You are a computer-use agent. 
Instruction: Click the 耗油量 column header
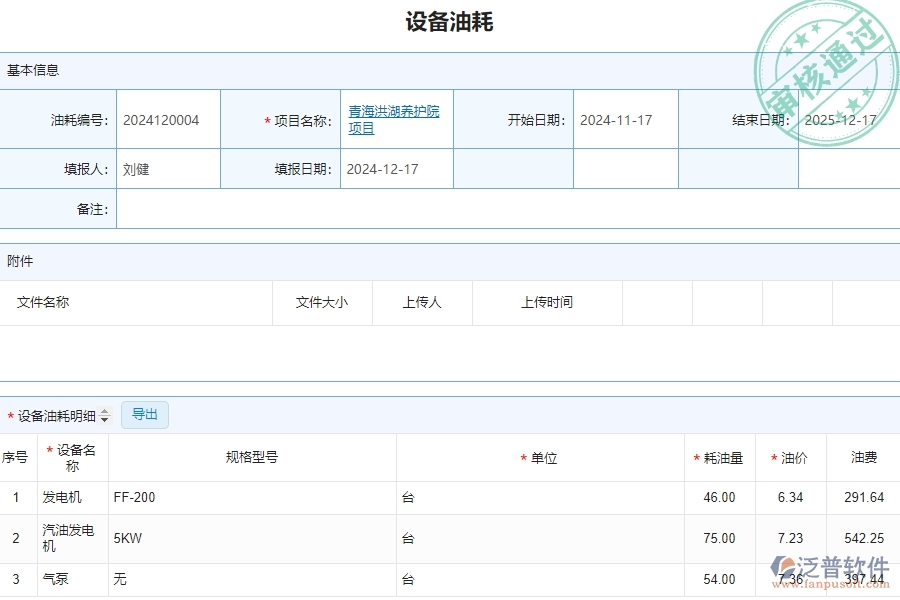tap(720, 457)
